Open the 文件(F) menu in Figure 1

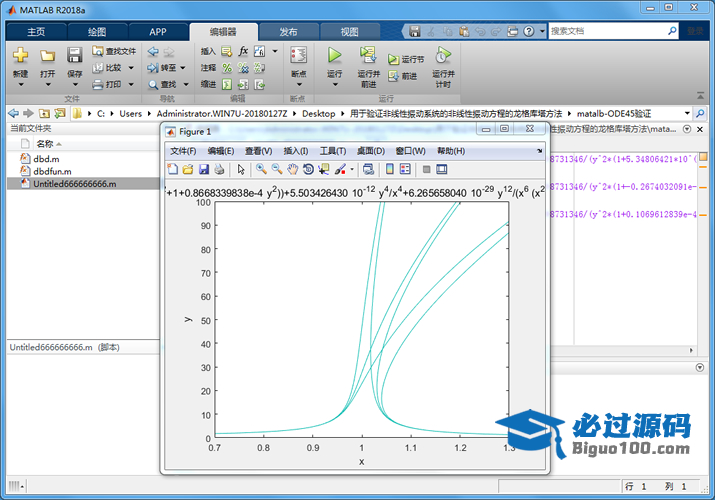[183, 151]
